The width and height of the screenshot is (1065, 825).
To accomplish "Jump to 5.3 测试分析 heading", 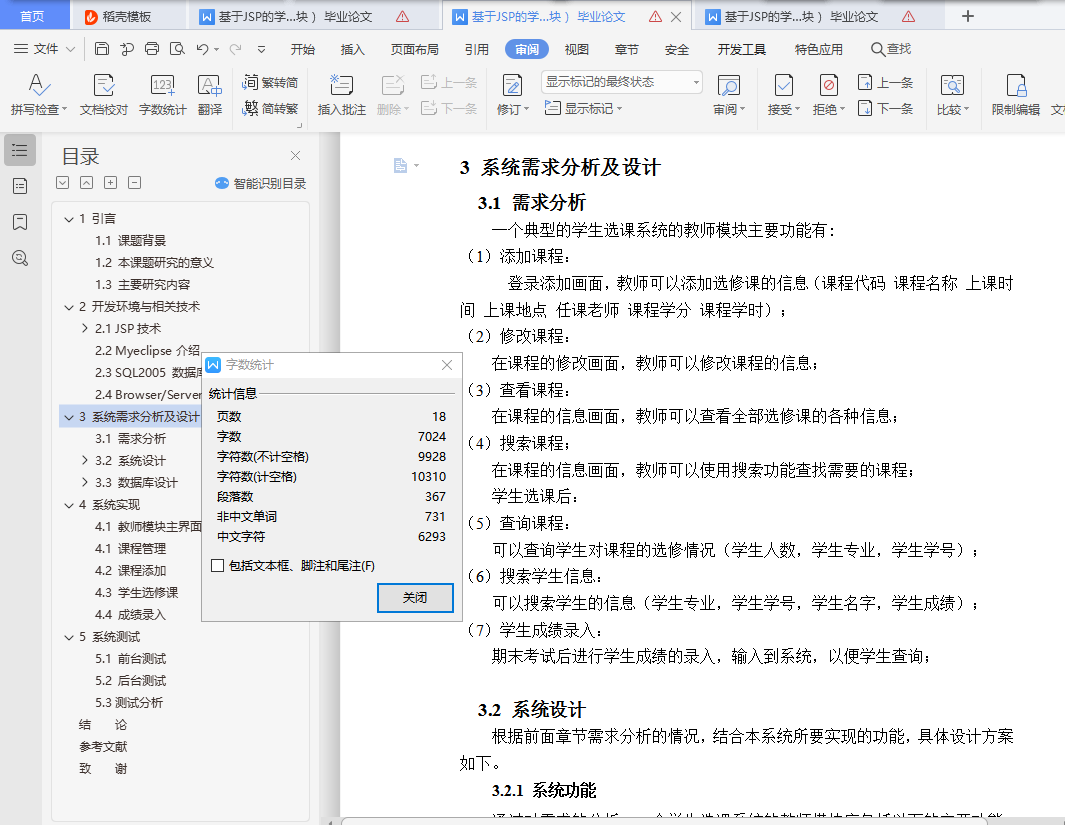I will (129, 703).
